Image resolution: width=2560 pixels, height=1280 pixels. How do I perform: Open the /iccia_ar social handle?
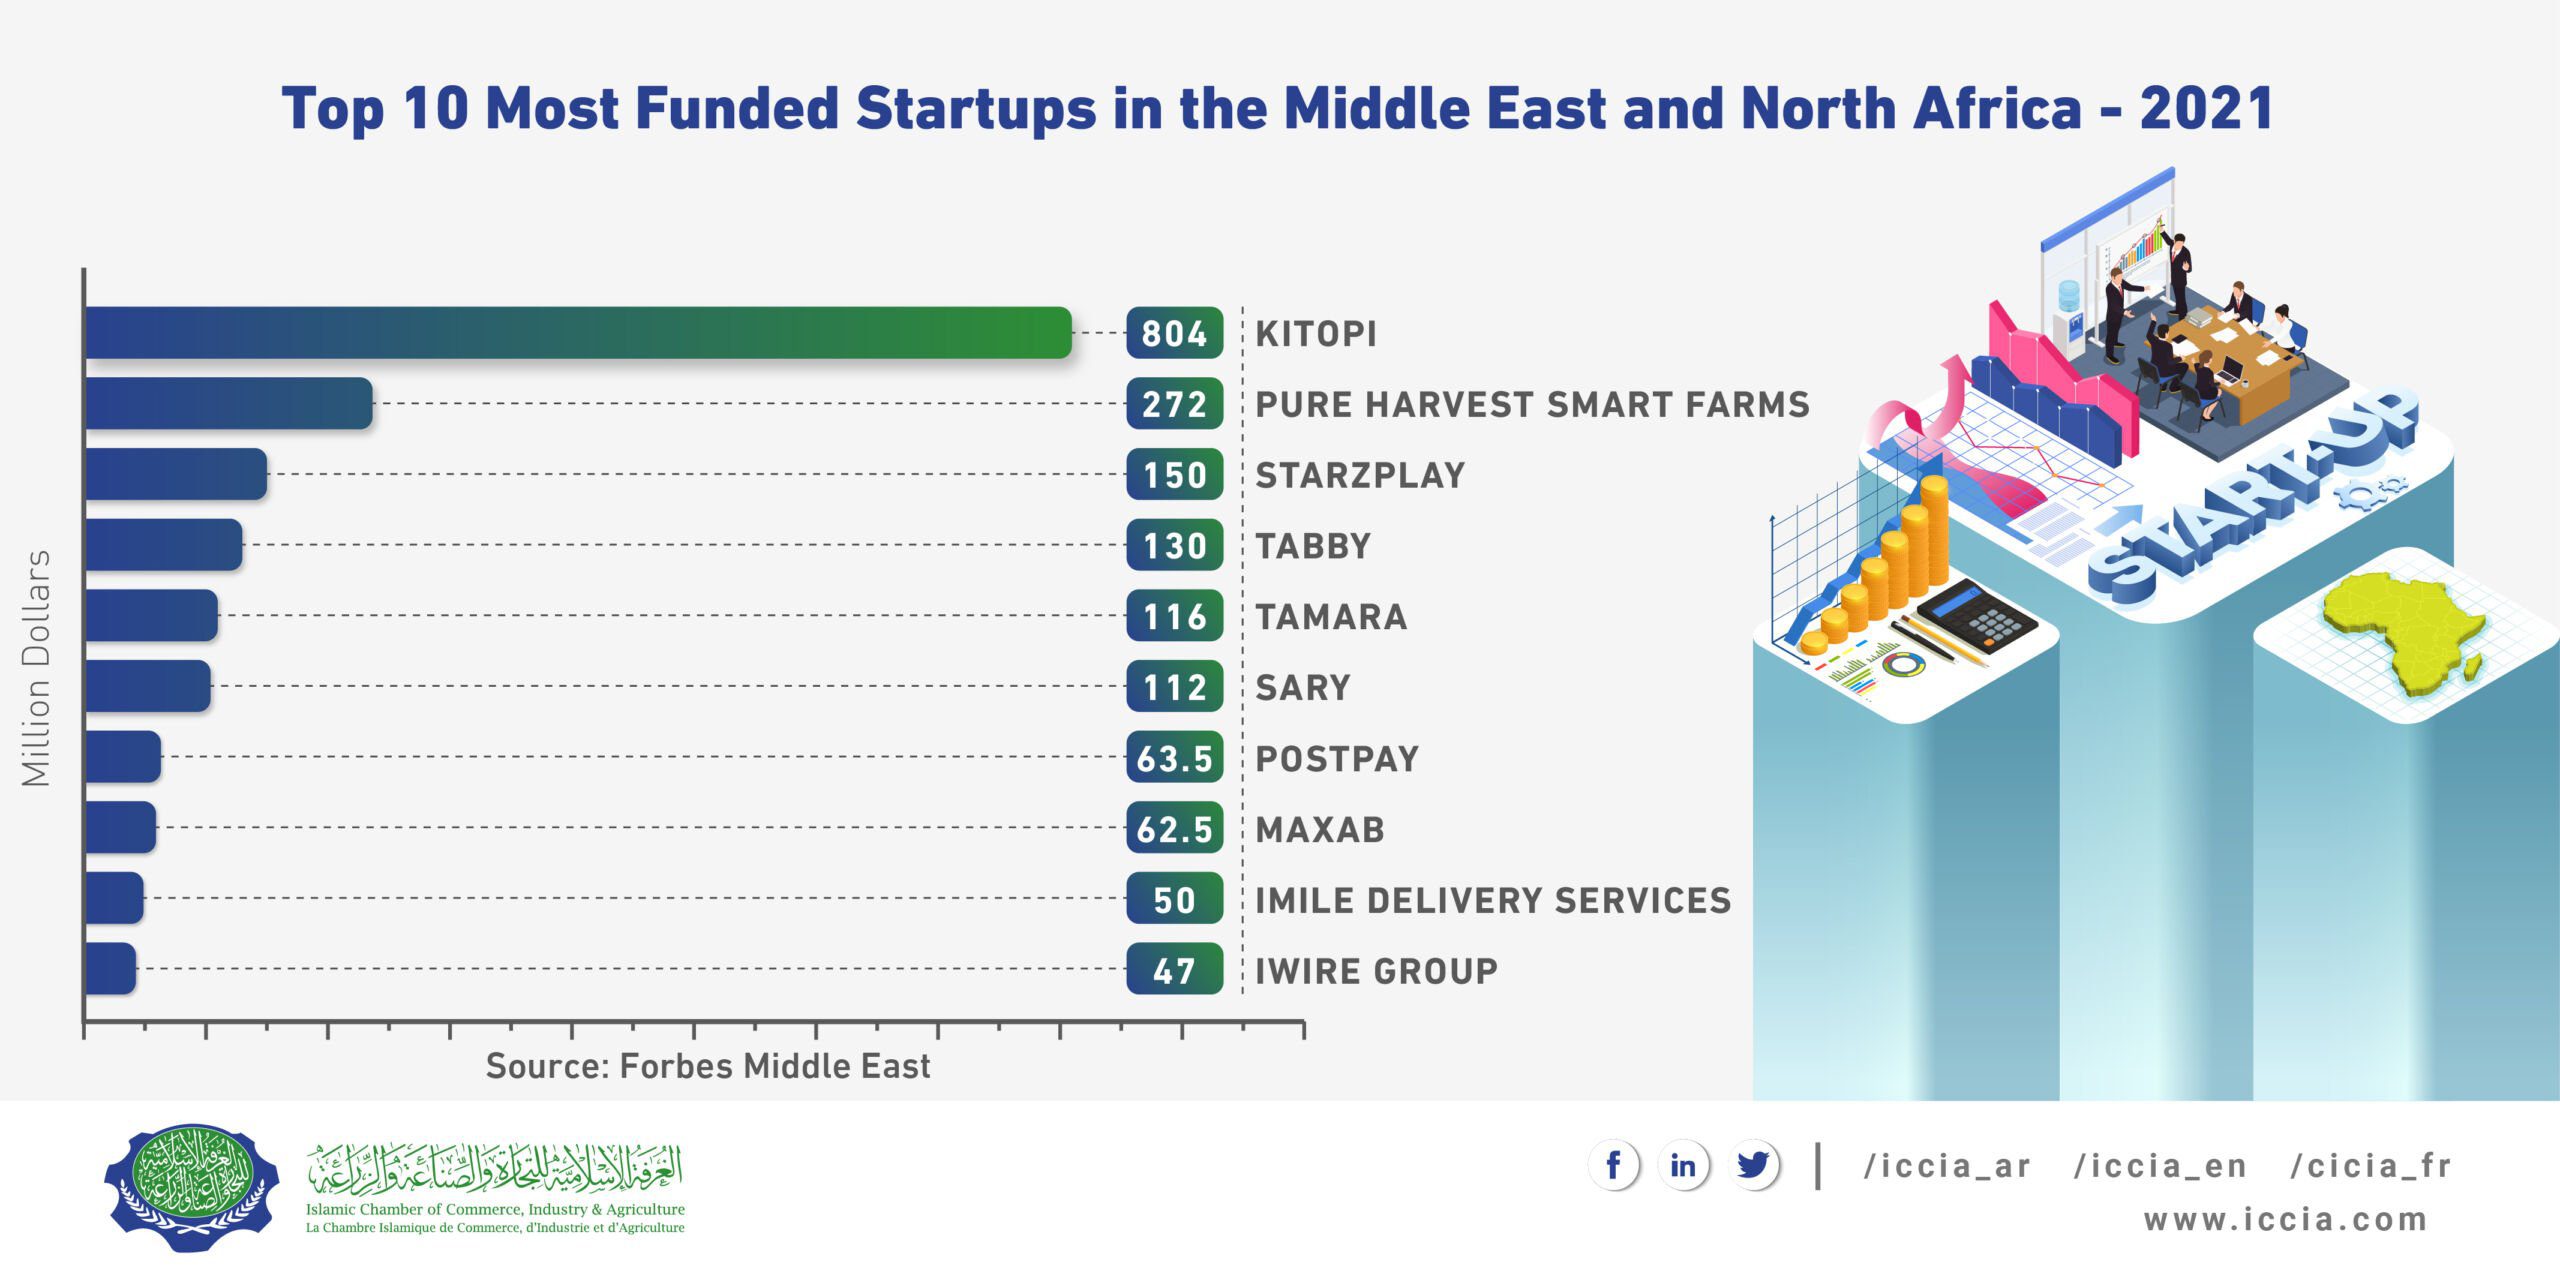click(x=1947, y=1166)
